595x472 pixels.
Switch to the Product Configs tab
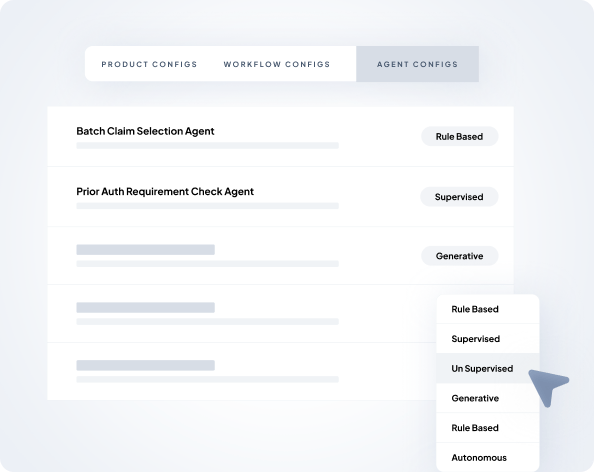[149, 64]
